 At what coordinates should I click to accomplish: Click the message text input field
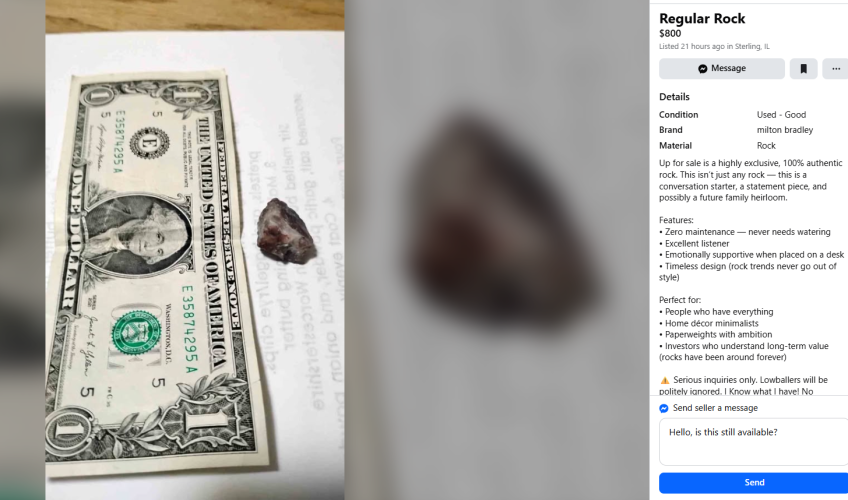click(753, 442)
